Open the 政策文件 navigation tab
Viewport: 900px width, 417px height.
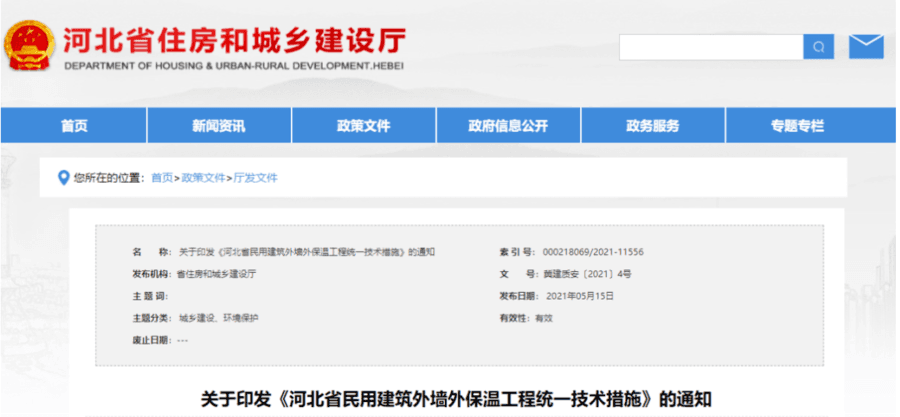click(364, 126)
